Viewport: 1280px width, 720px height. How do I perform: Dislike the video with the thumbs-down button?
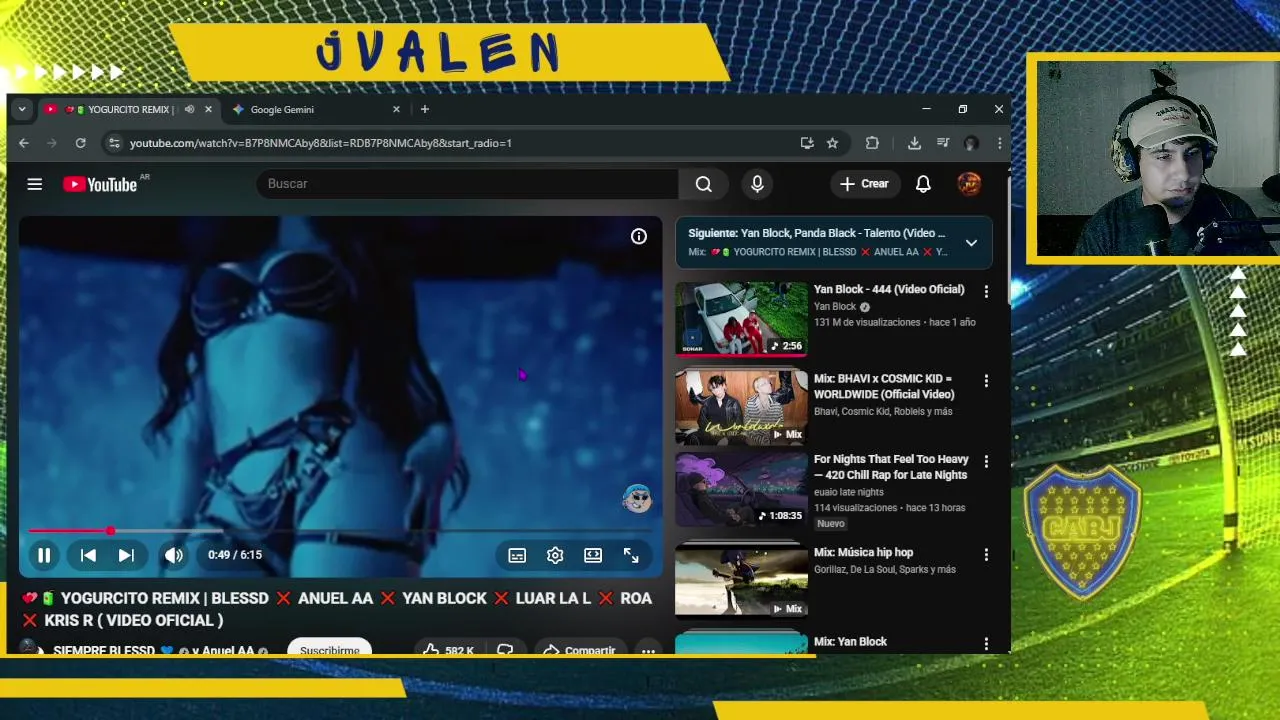point(505,650)
